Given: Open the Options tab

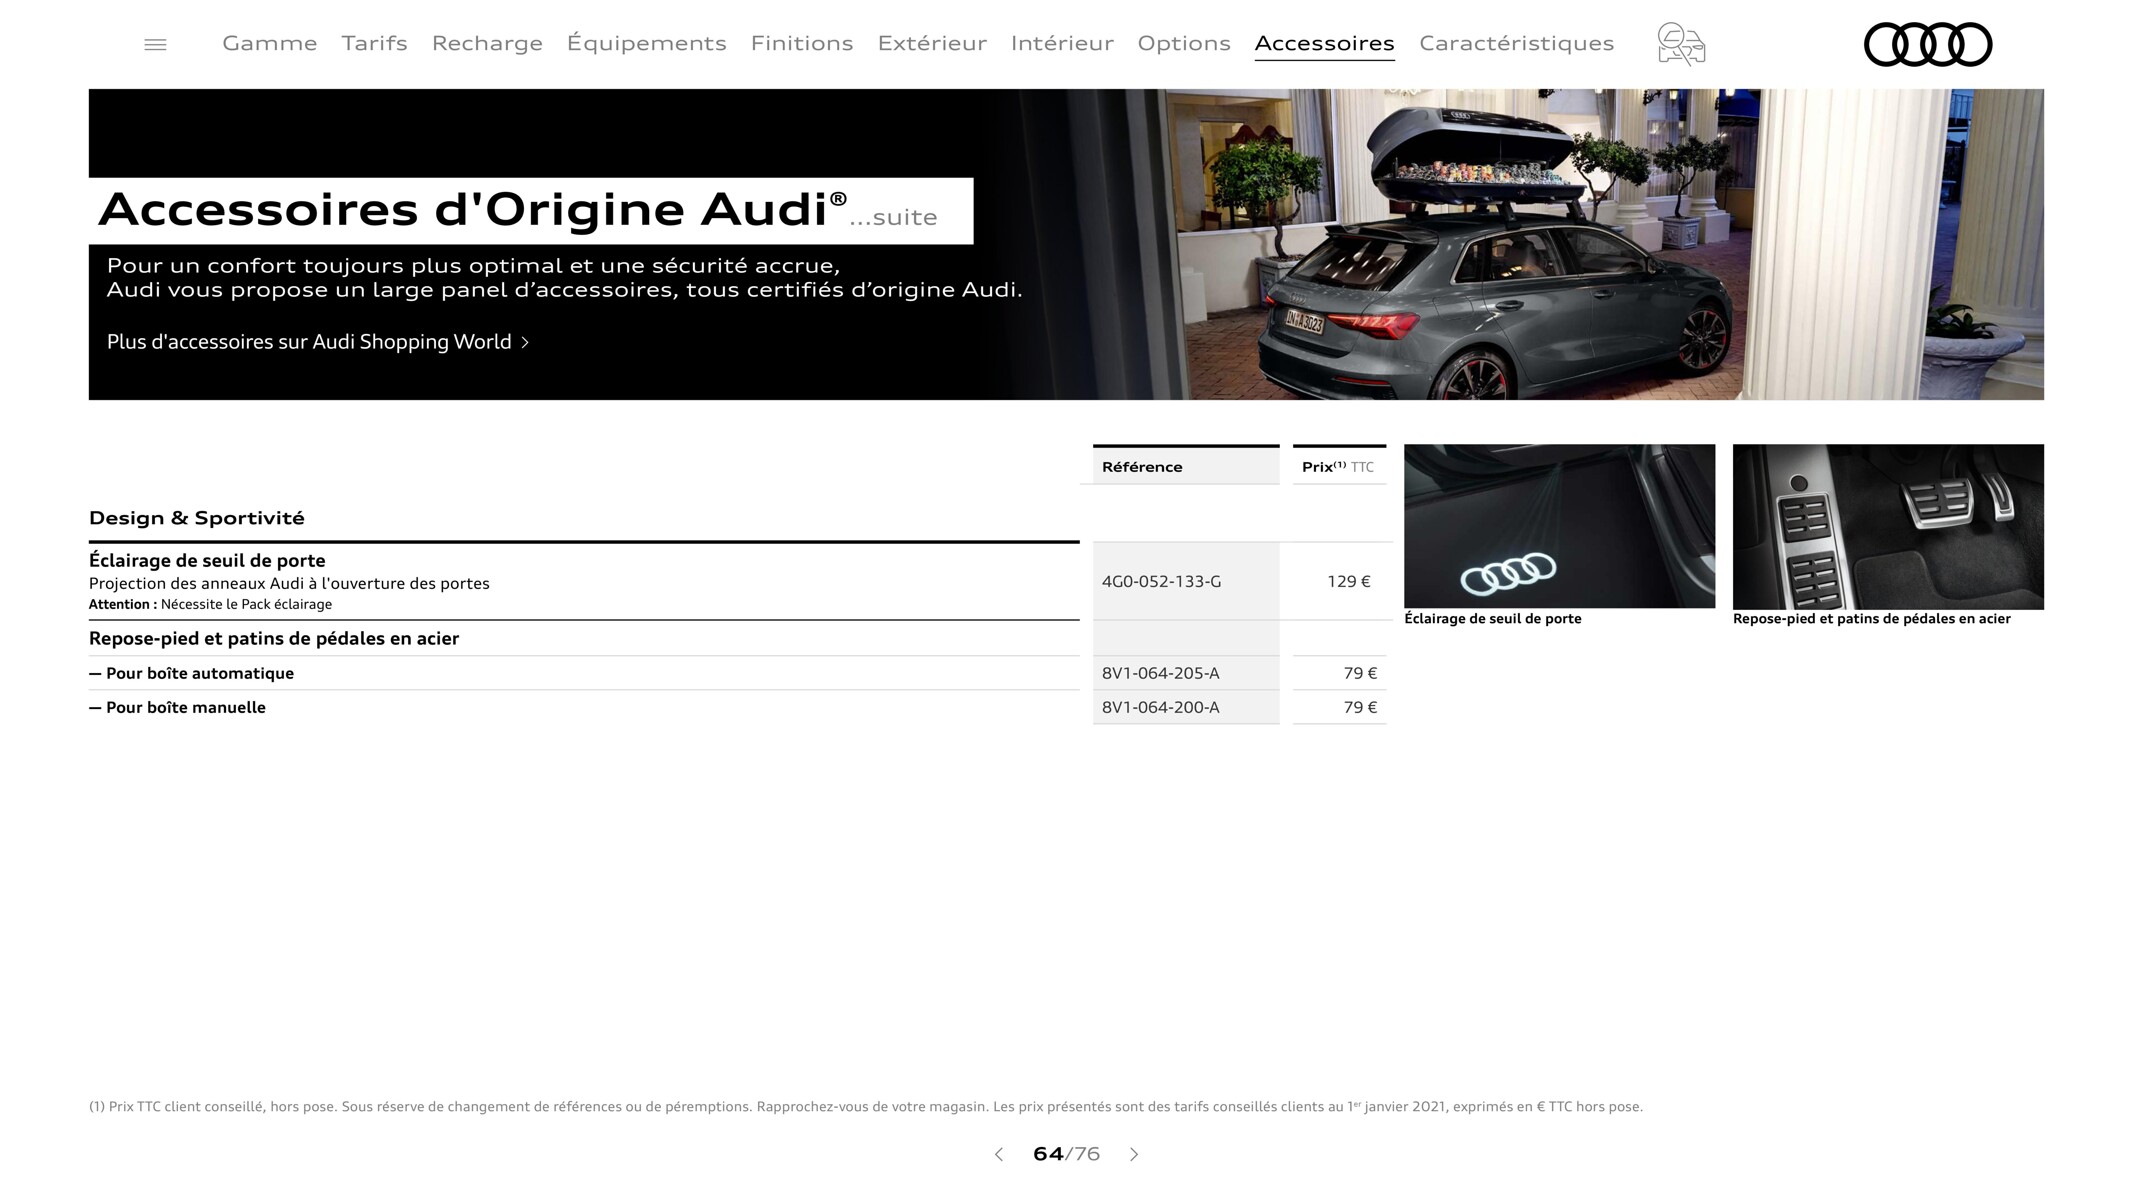Looking at the screenshot, I should click(x=1184, y=43).
